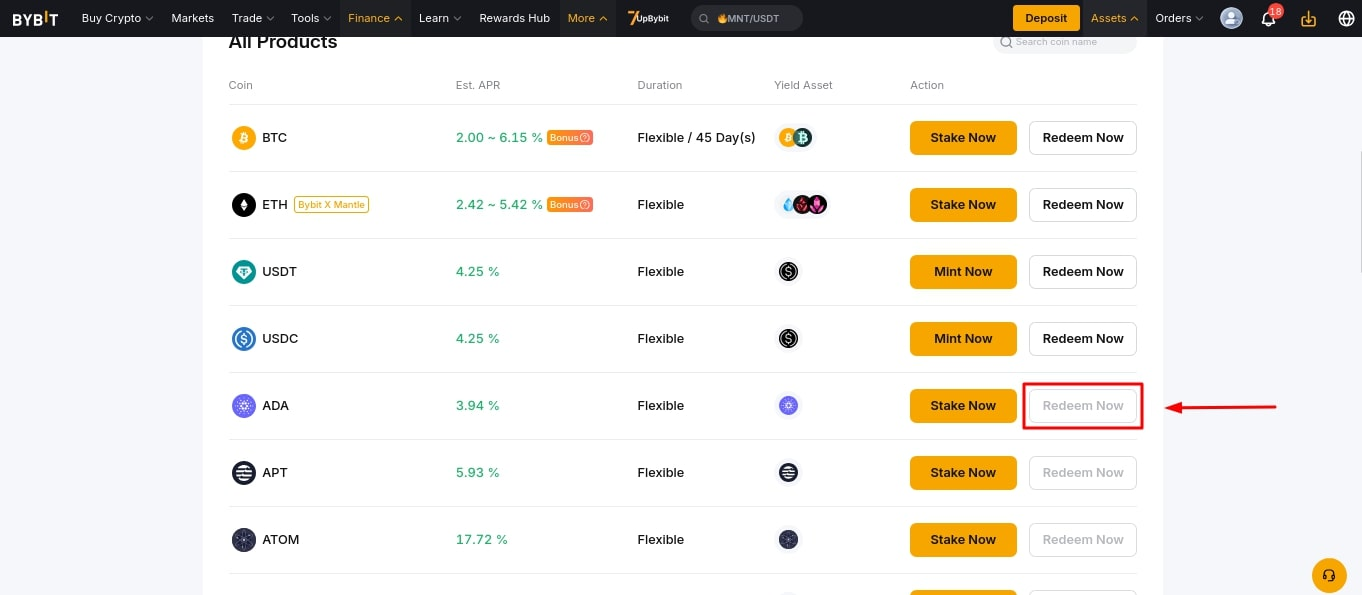The image size is (1362, 595).
Task: Click the Bybit logo
Action: (35, 18)
